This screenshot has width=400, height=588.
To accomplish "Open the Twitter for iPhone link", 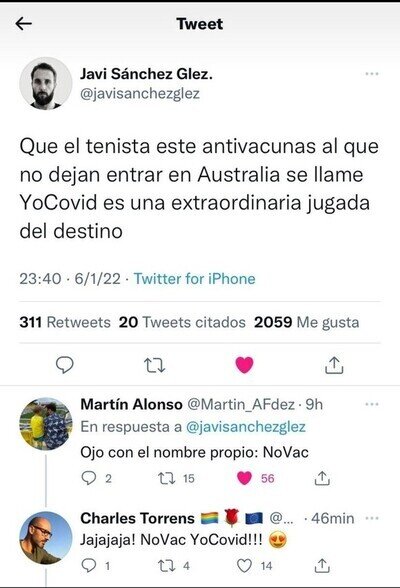I will tap(195, 279).
